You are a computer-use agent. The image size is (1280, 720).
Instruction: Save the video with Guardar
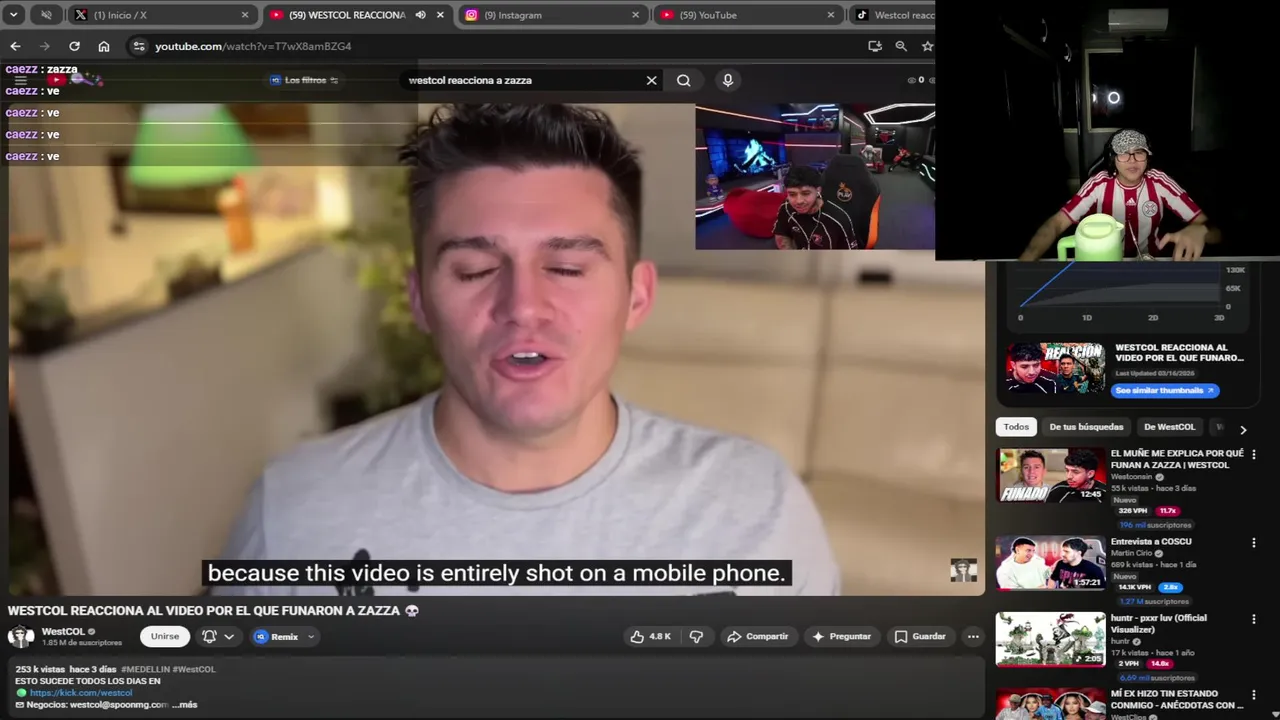coord(920,636)
